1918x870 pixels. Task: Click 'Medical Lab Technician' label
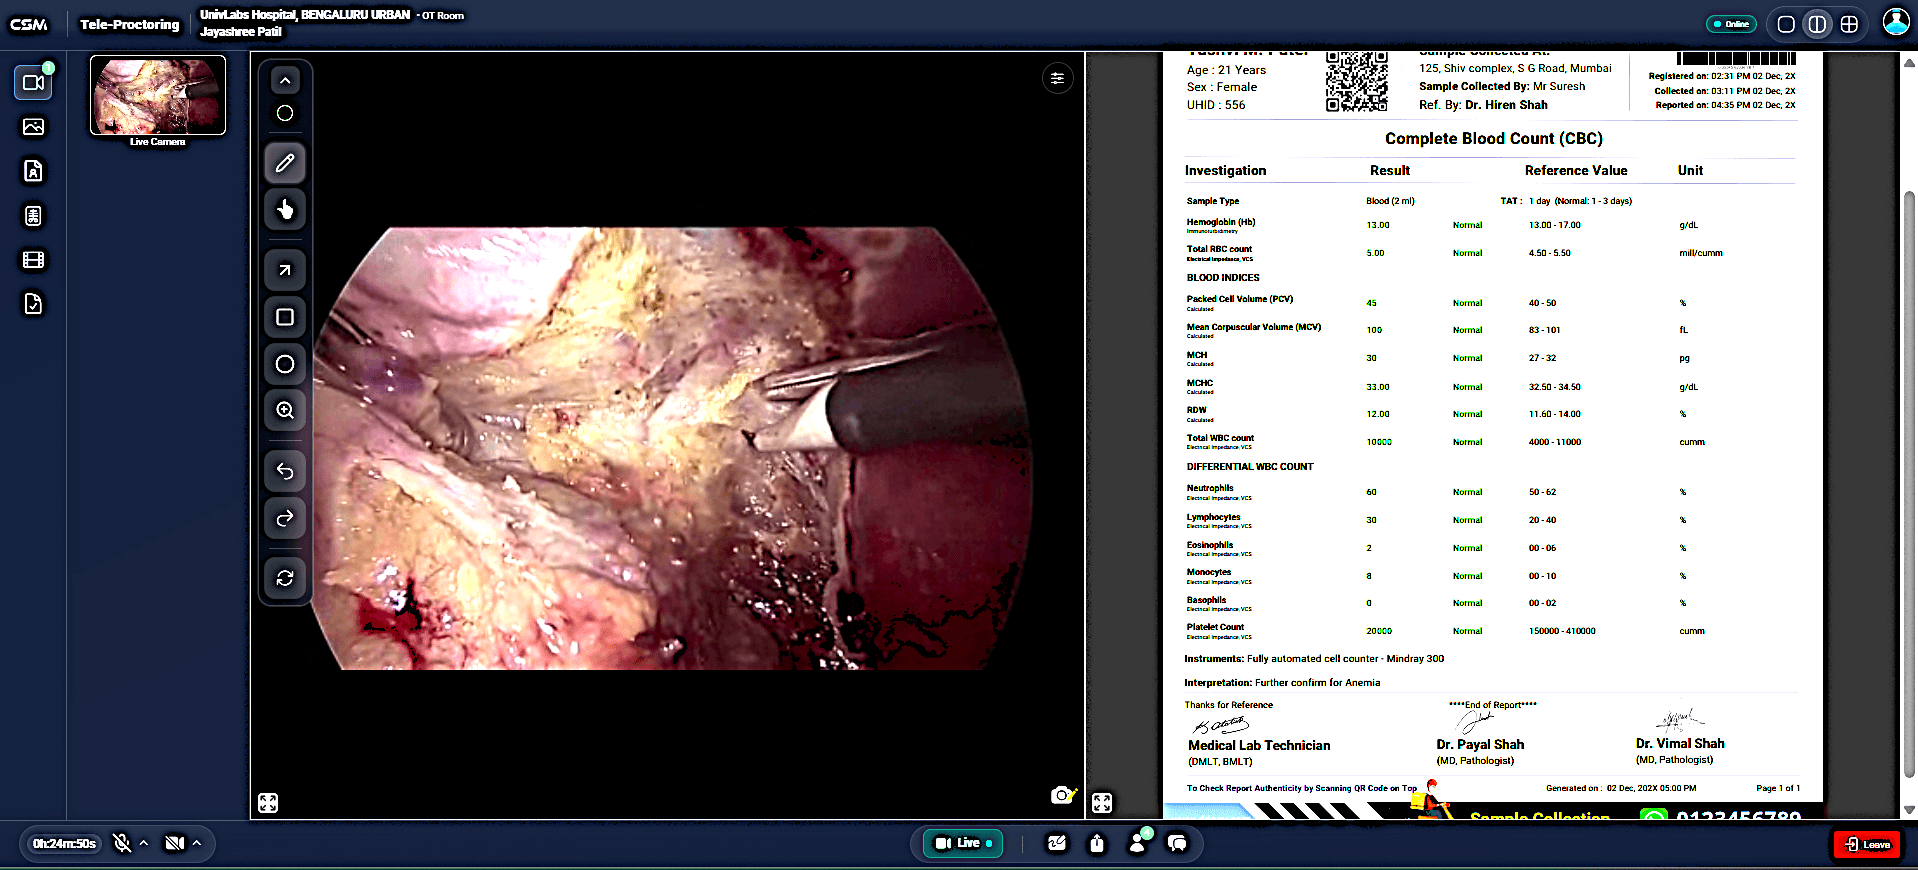click(1259, 745)
